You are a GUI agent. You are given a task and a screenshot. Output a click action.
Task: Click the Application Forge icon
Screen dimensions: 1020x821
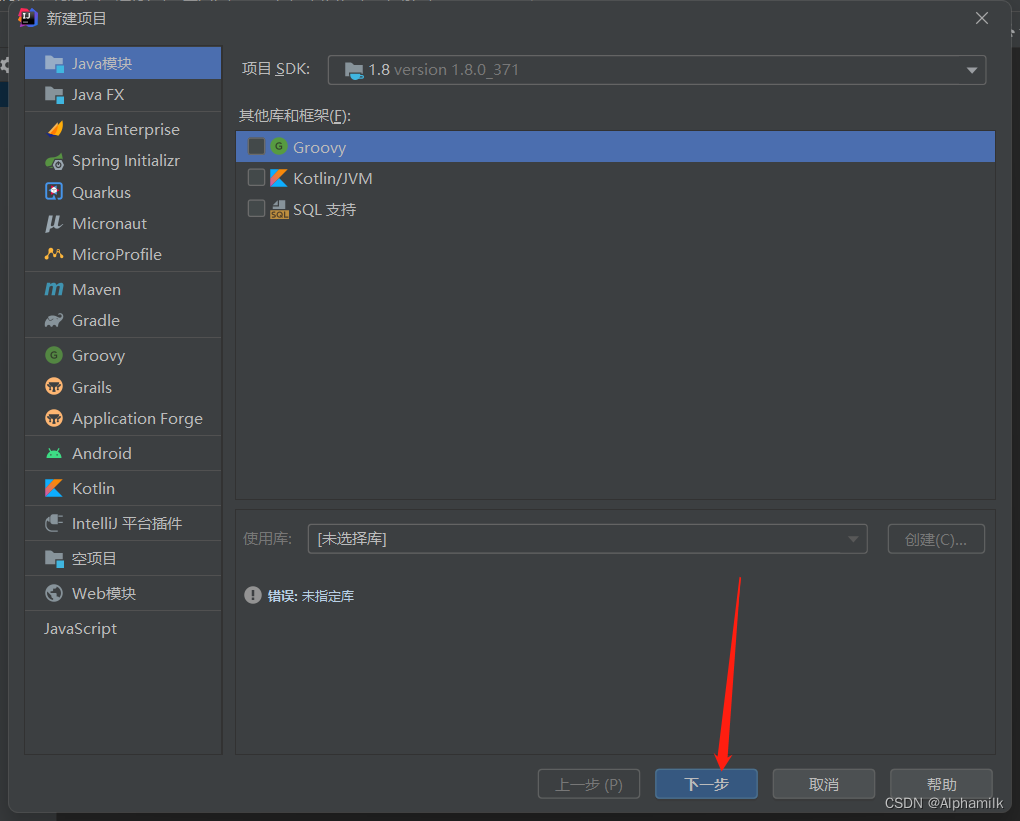[x=54, y=418]
